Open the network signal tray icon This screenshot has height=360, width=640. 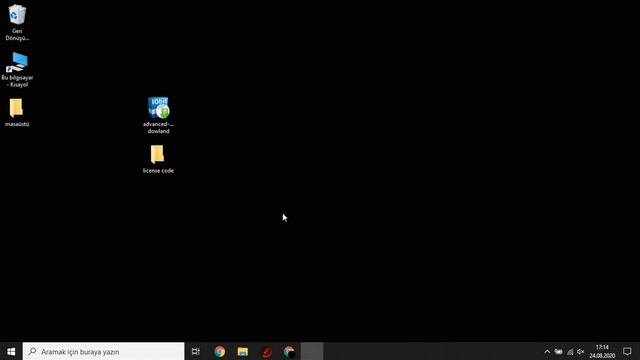pyautogui.click(x=570, y=351)
